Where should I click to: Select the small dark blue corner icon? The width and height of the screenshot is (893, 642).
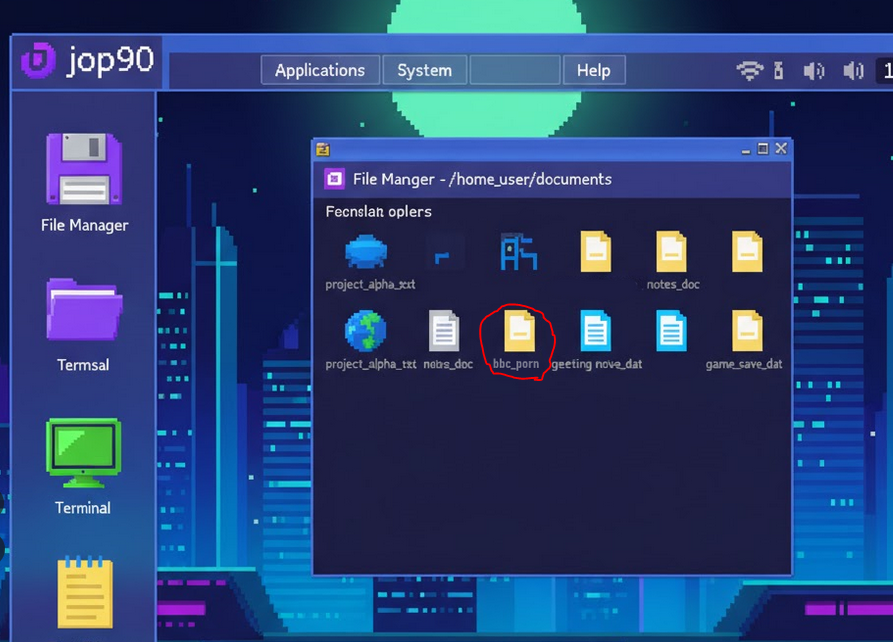pyautogui.click(x=442, y=257)
